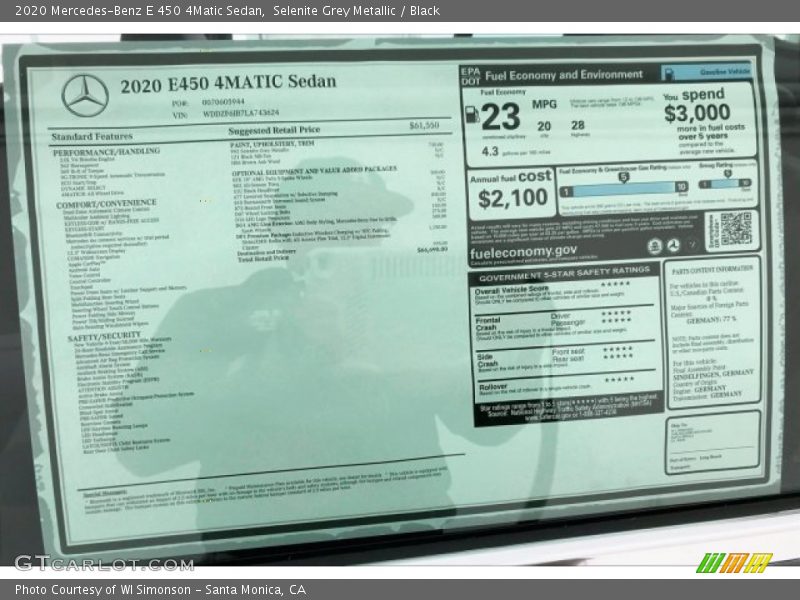Image resolution: width=800 pixels, height=600 pixels.
Task: Click the 'SAFETY/SECURITY' section heading
Action: (x=104, y=337)
